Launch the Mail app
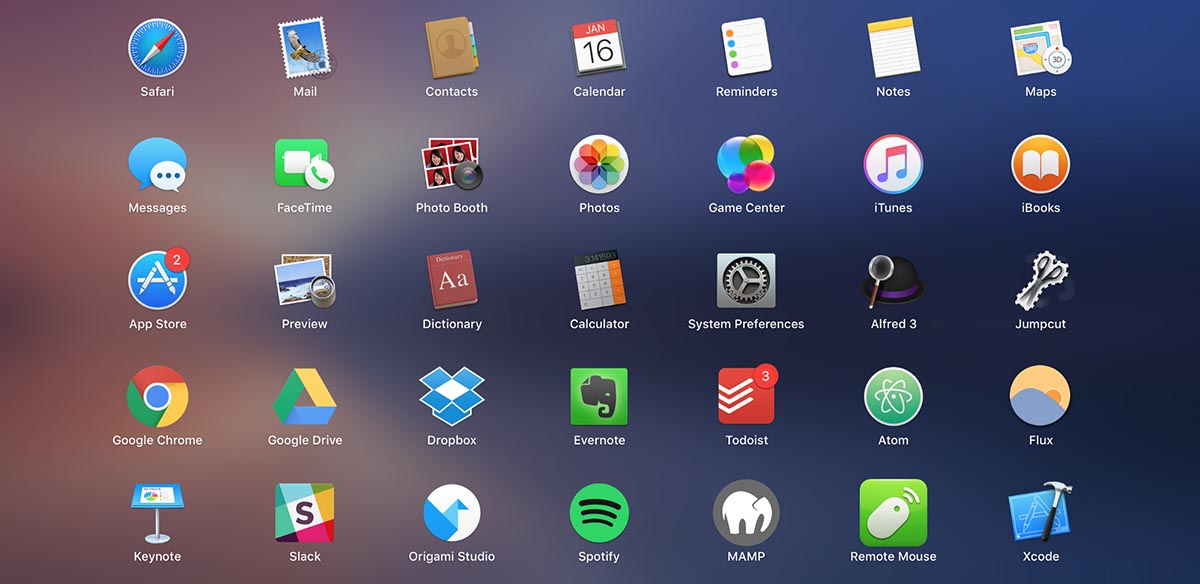 pos(305,49)
